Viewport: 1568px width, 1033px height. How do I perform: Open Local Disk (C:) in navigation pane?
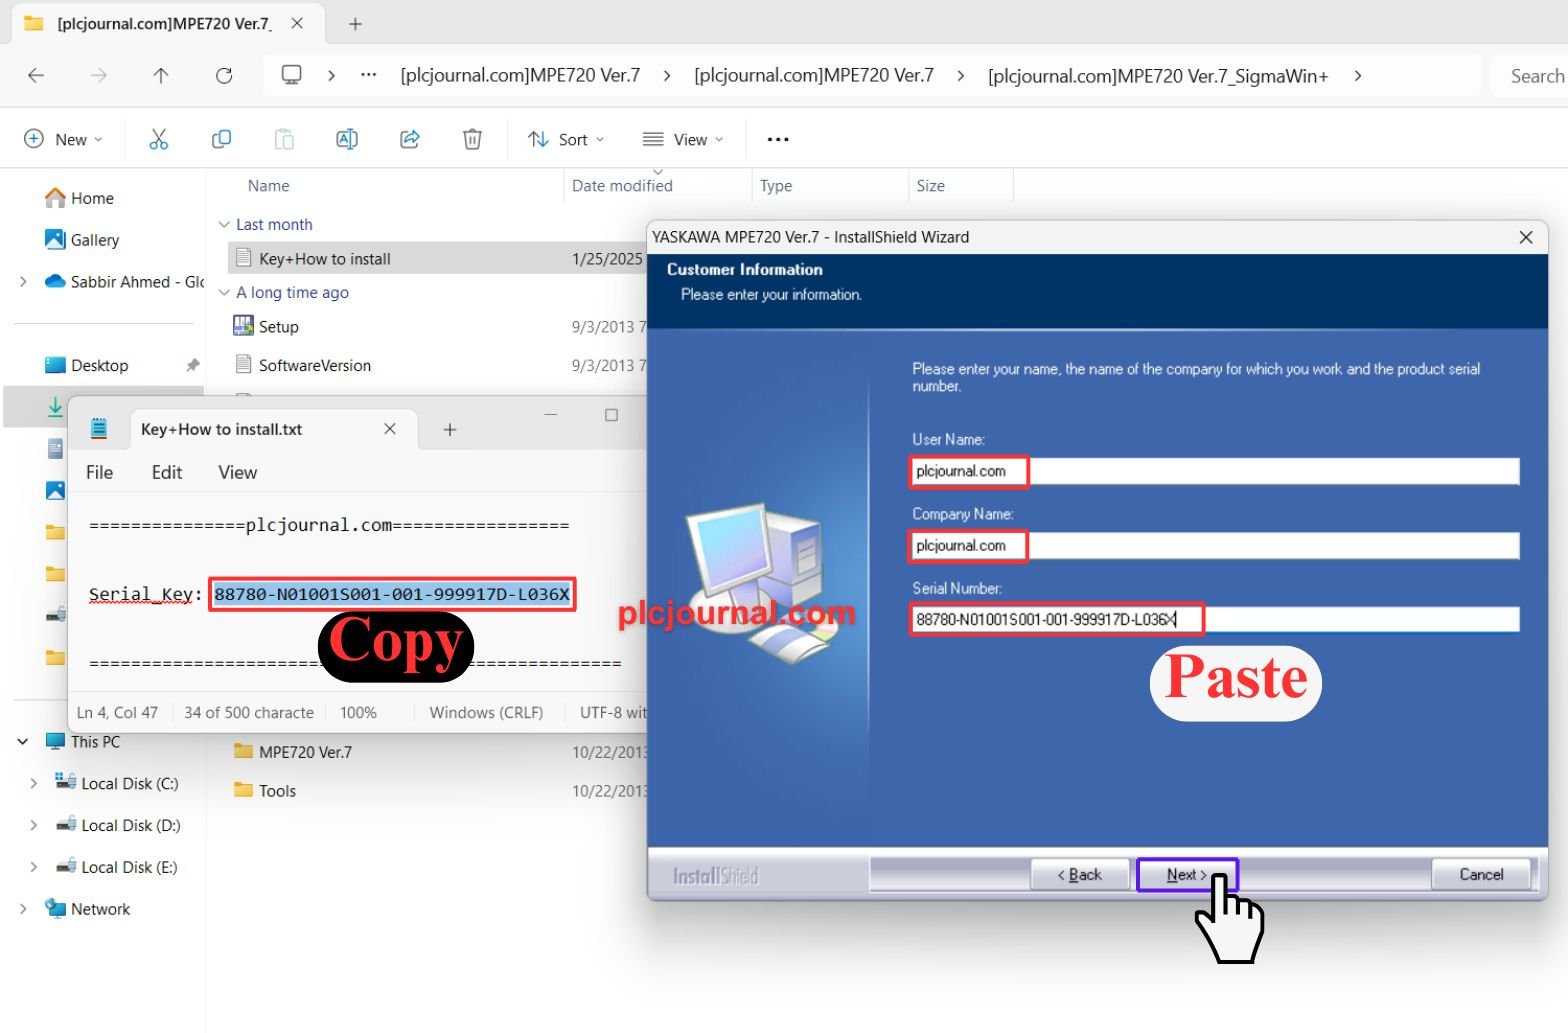point(117,783)
